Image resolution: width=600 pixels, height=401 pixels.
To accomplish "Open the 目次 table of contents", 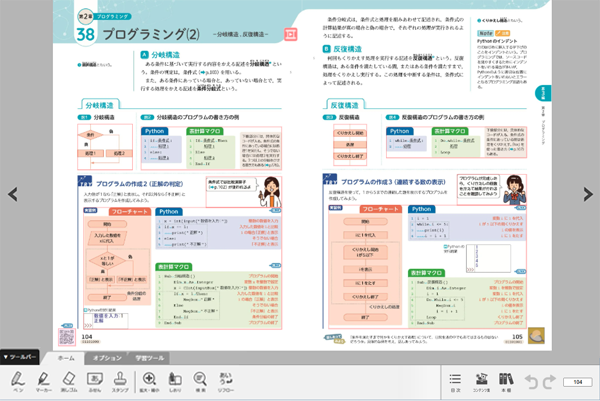I will click(x=455, y=381).
